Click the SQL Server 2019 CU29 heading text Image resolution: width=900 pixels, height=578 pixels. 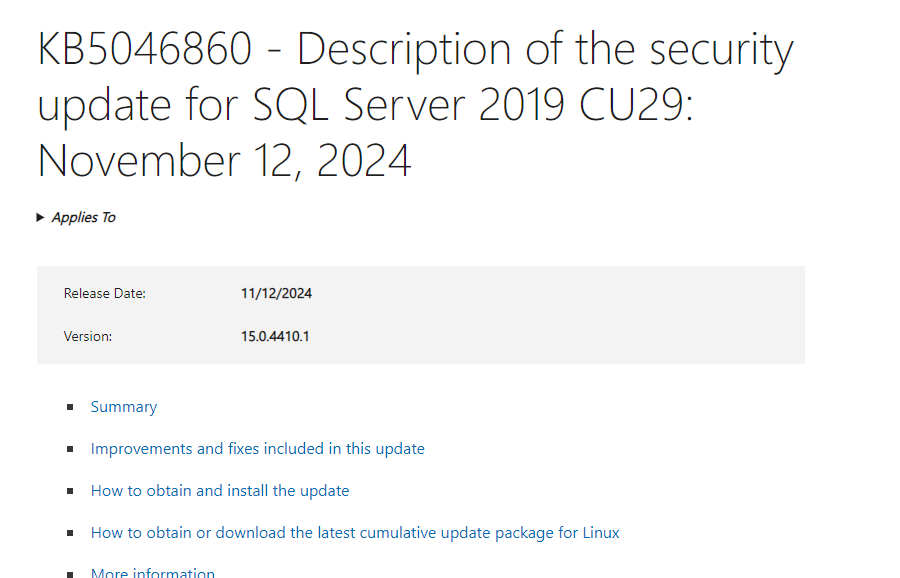tap(472, 105)
